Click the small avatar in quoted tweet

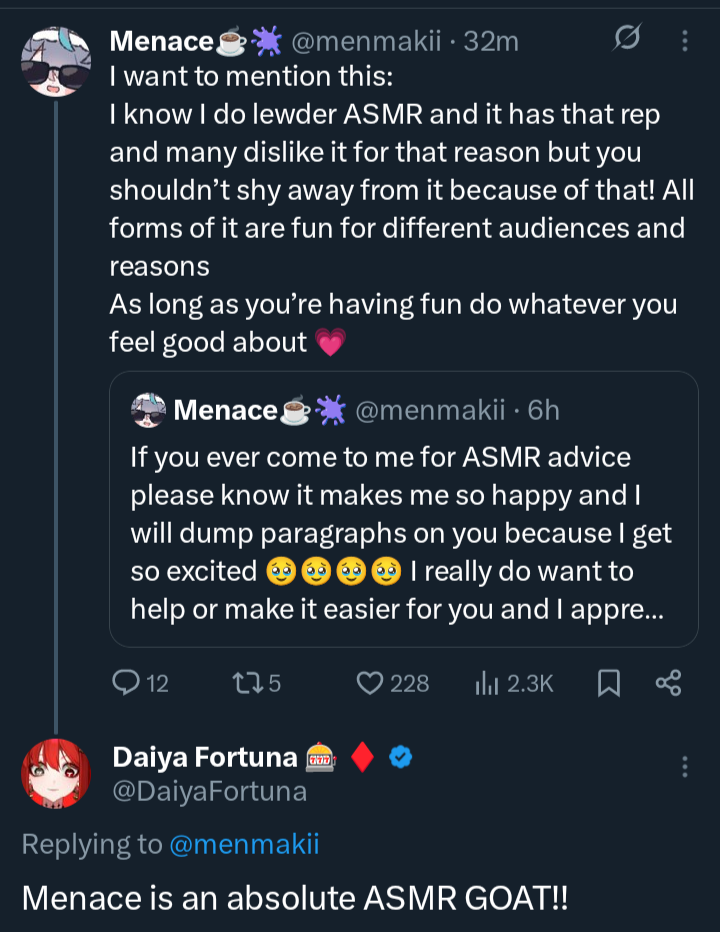148,410
